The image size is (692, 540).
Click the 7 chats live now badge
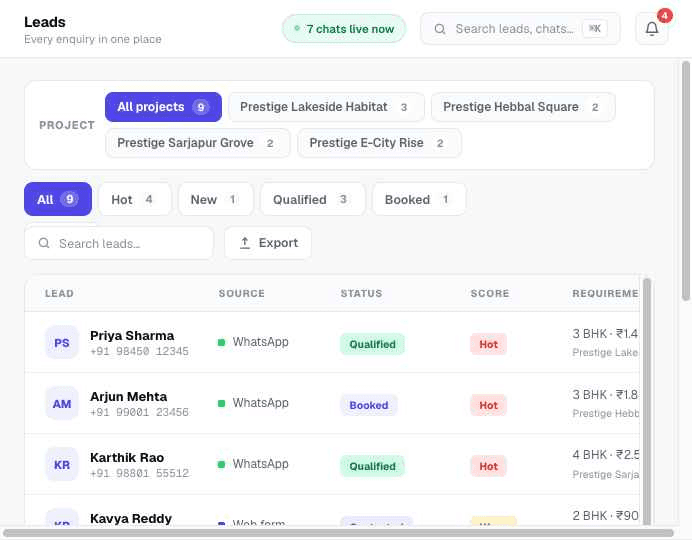[344, 29]
